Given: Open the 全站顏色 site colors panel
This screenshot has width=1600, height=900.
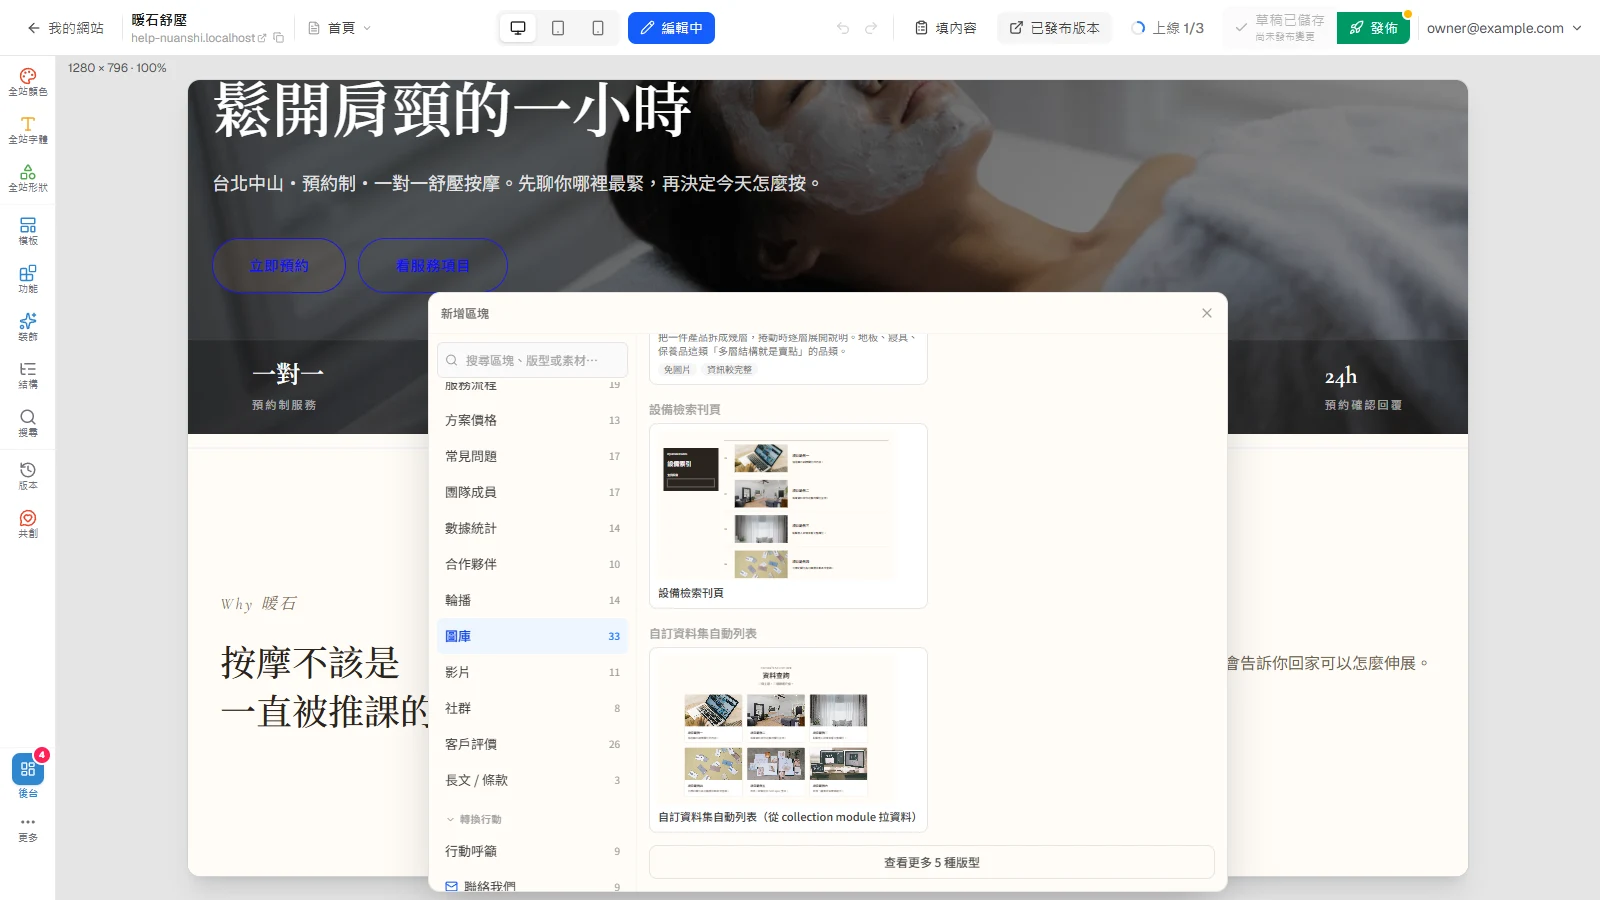Looking at the screenshot, I should [28, 82].
